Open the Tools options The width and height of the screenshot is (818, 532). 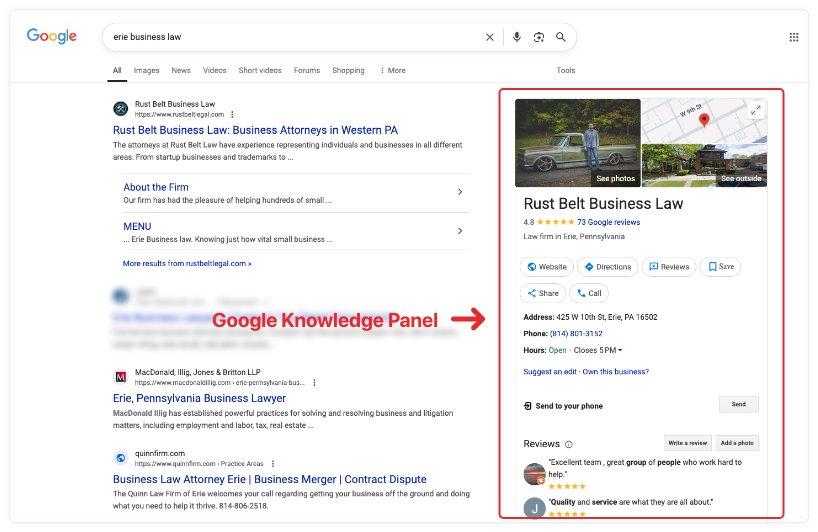[x=566, y=70]
